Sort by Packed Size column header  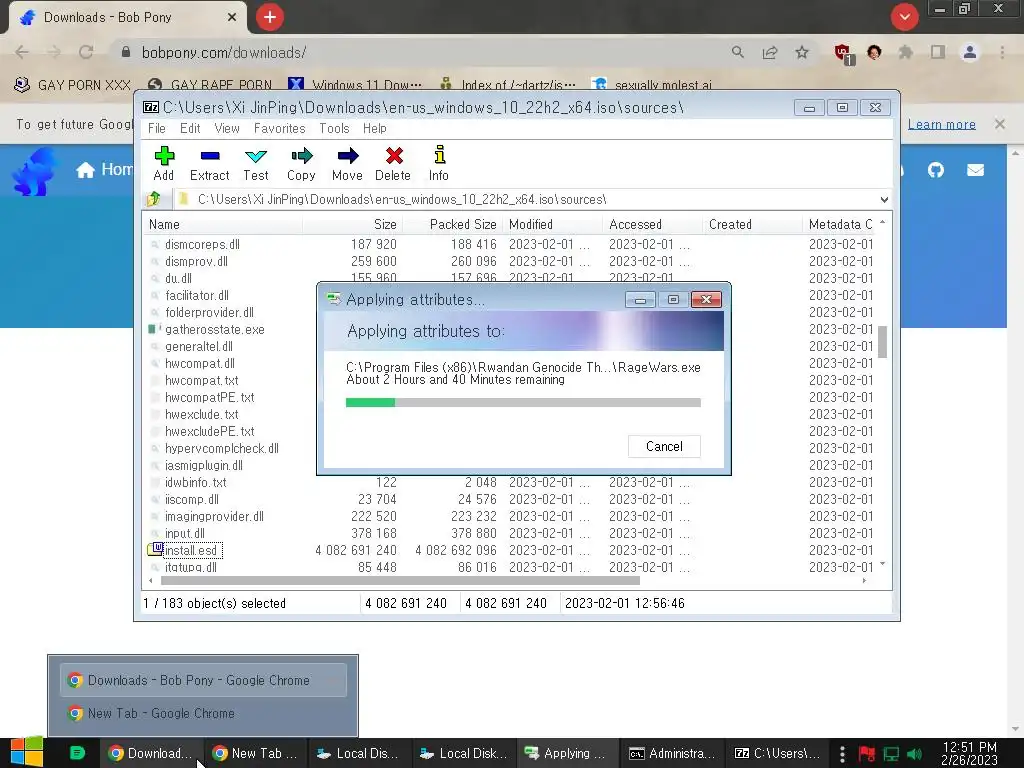point(463,224)
